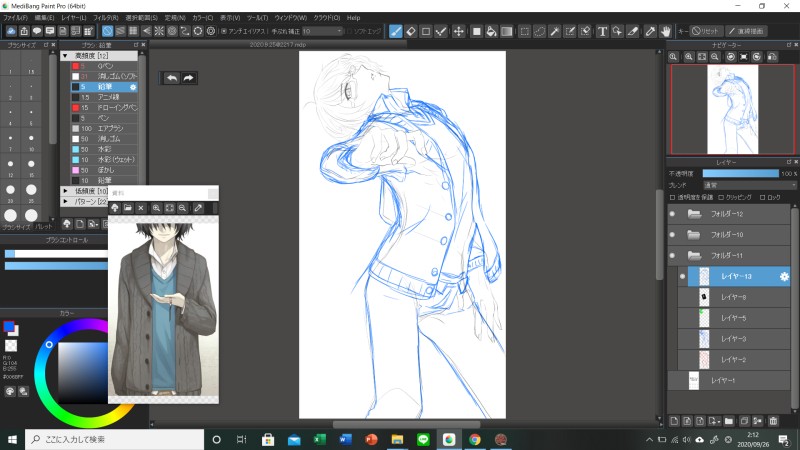Select the Eraser tool in top toolbar
This screenshot has width=800, height=450.
(x=411, y=31)
